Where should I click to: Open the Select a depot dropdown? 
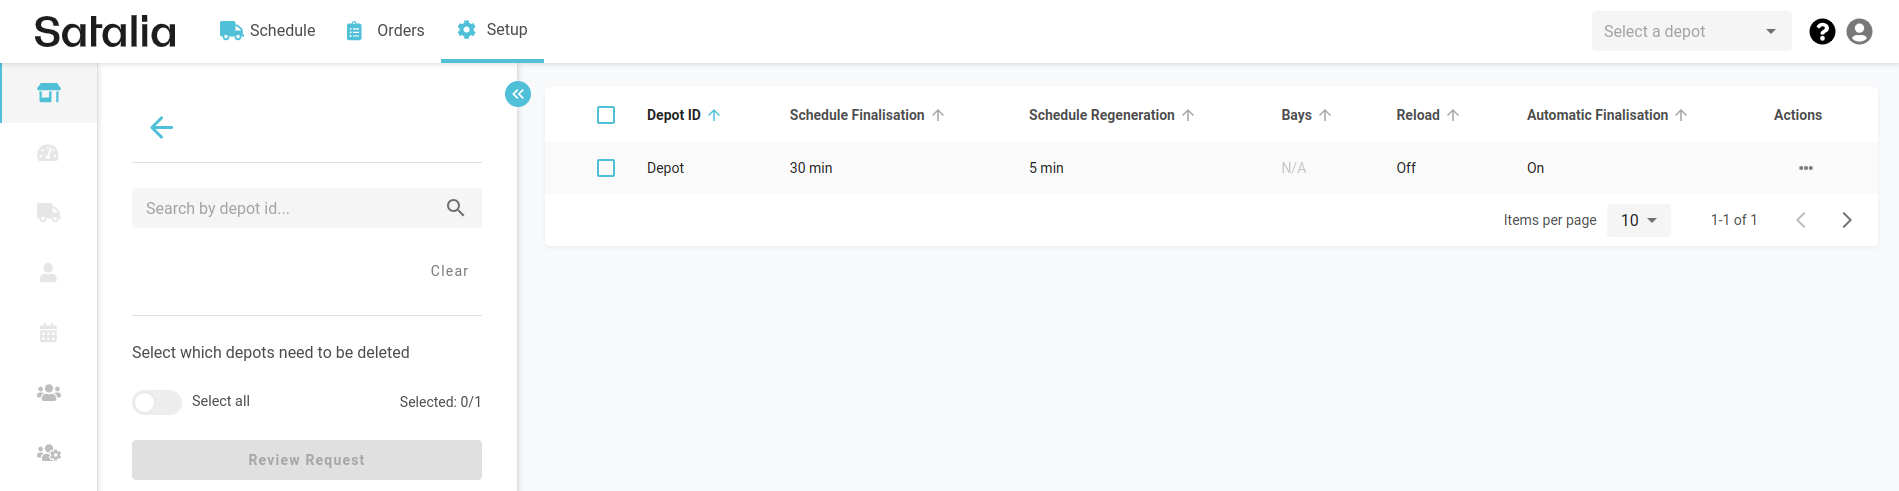point(1690,32)
